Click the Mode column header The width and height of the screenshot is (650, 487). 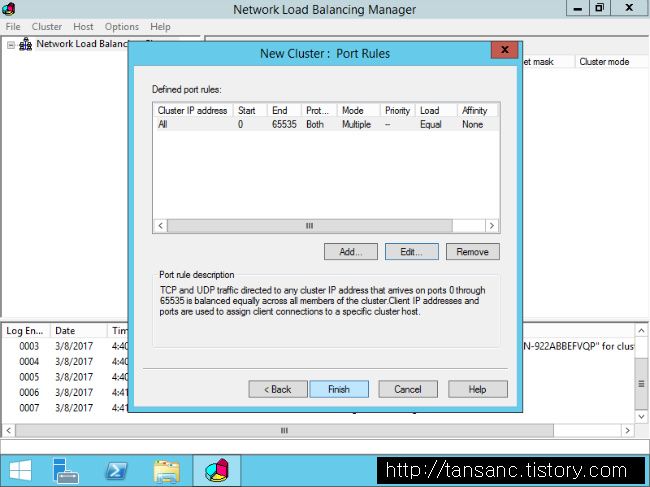click(358, 110)
